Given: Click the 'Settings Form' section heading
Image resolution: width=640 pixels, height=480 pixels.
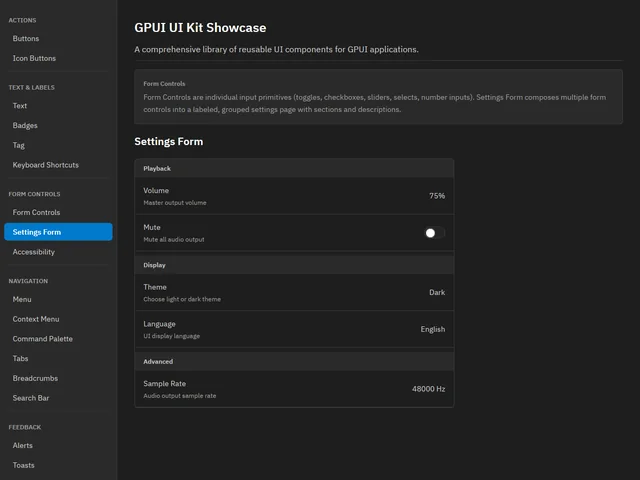Looking at the screenshot, I should point(169,142).
